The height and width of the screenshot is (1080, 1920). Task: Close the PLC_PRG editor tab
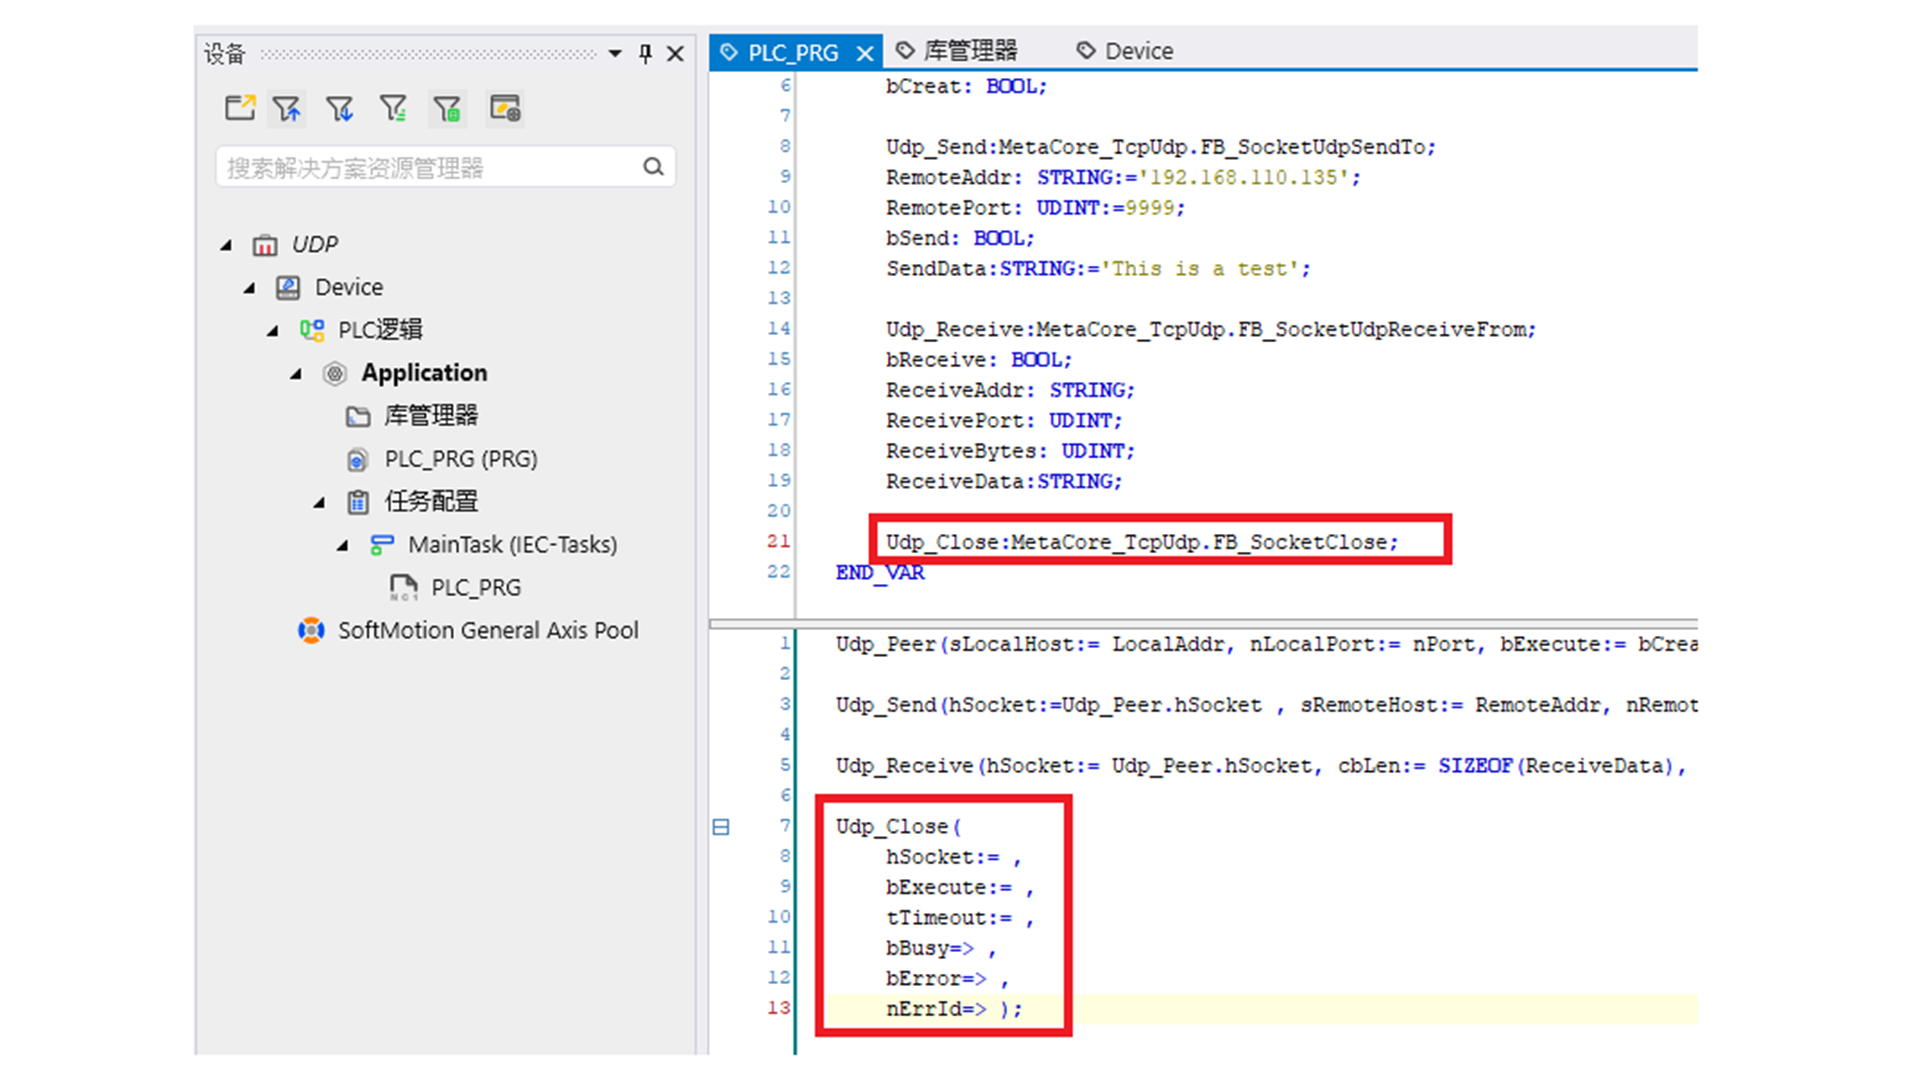point(865,53)
